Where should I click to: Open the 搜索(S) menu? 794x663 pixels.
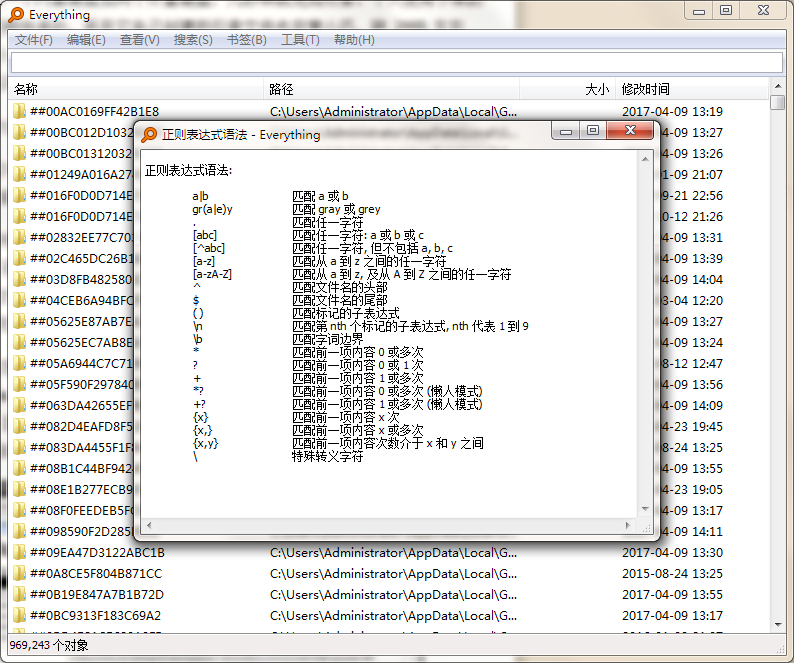coord(193,40)
